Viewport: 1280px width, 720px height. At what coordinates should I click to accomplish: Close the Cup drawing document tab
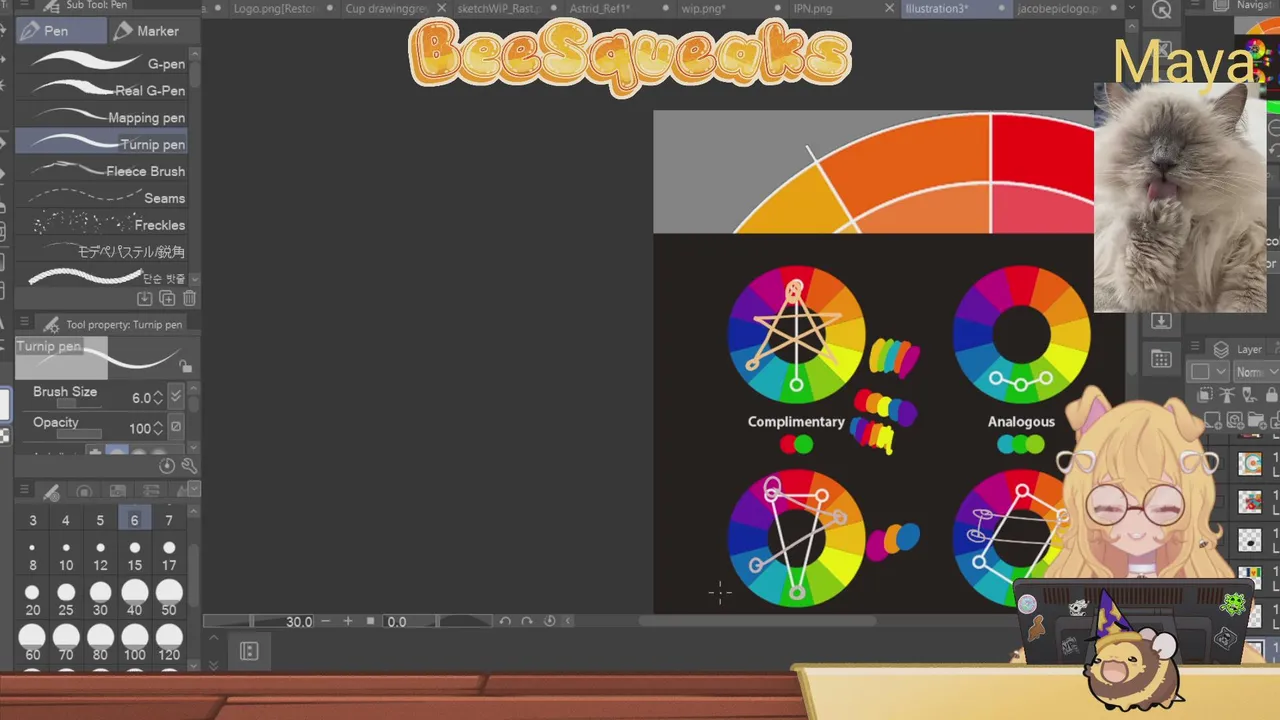coord(441,9)
